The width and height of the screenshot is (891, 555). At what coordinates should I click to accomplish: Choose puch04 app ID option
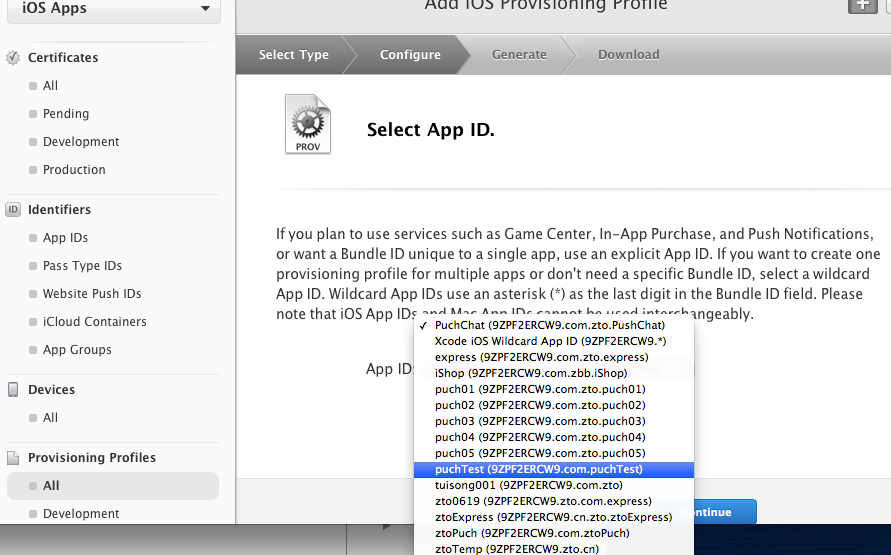coord(553,437)
